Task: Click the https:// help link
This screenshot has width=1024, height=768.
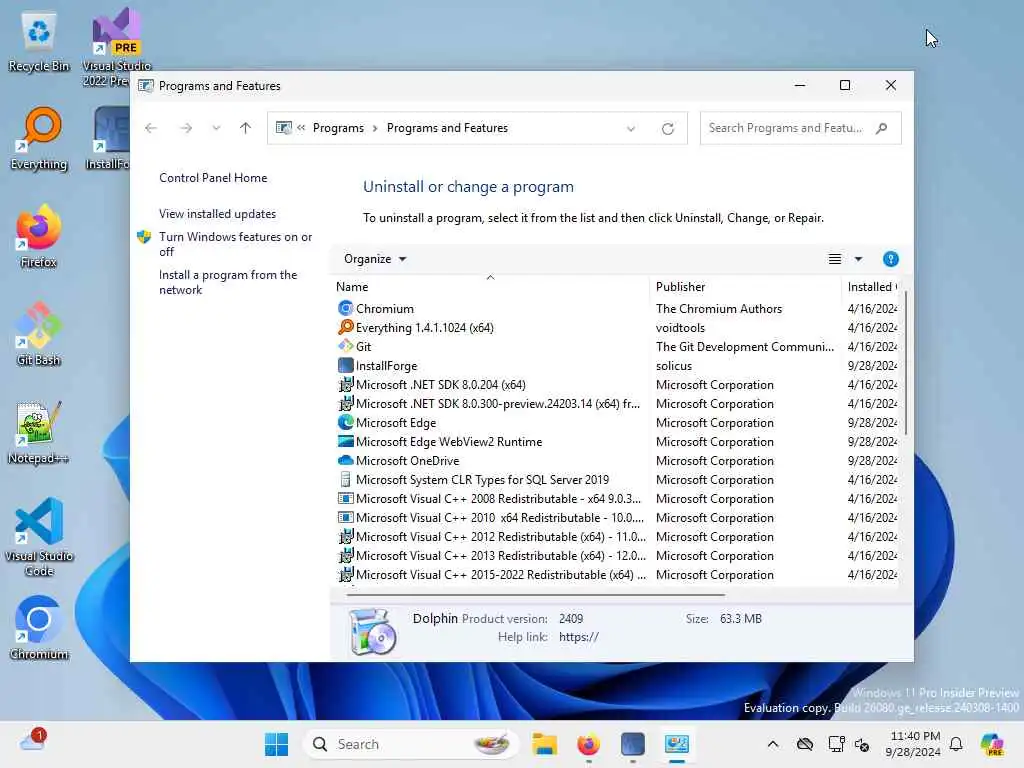Action: 579,637
